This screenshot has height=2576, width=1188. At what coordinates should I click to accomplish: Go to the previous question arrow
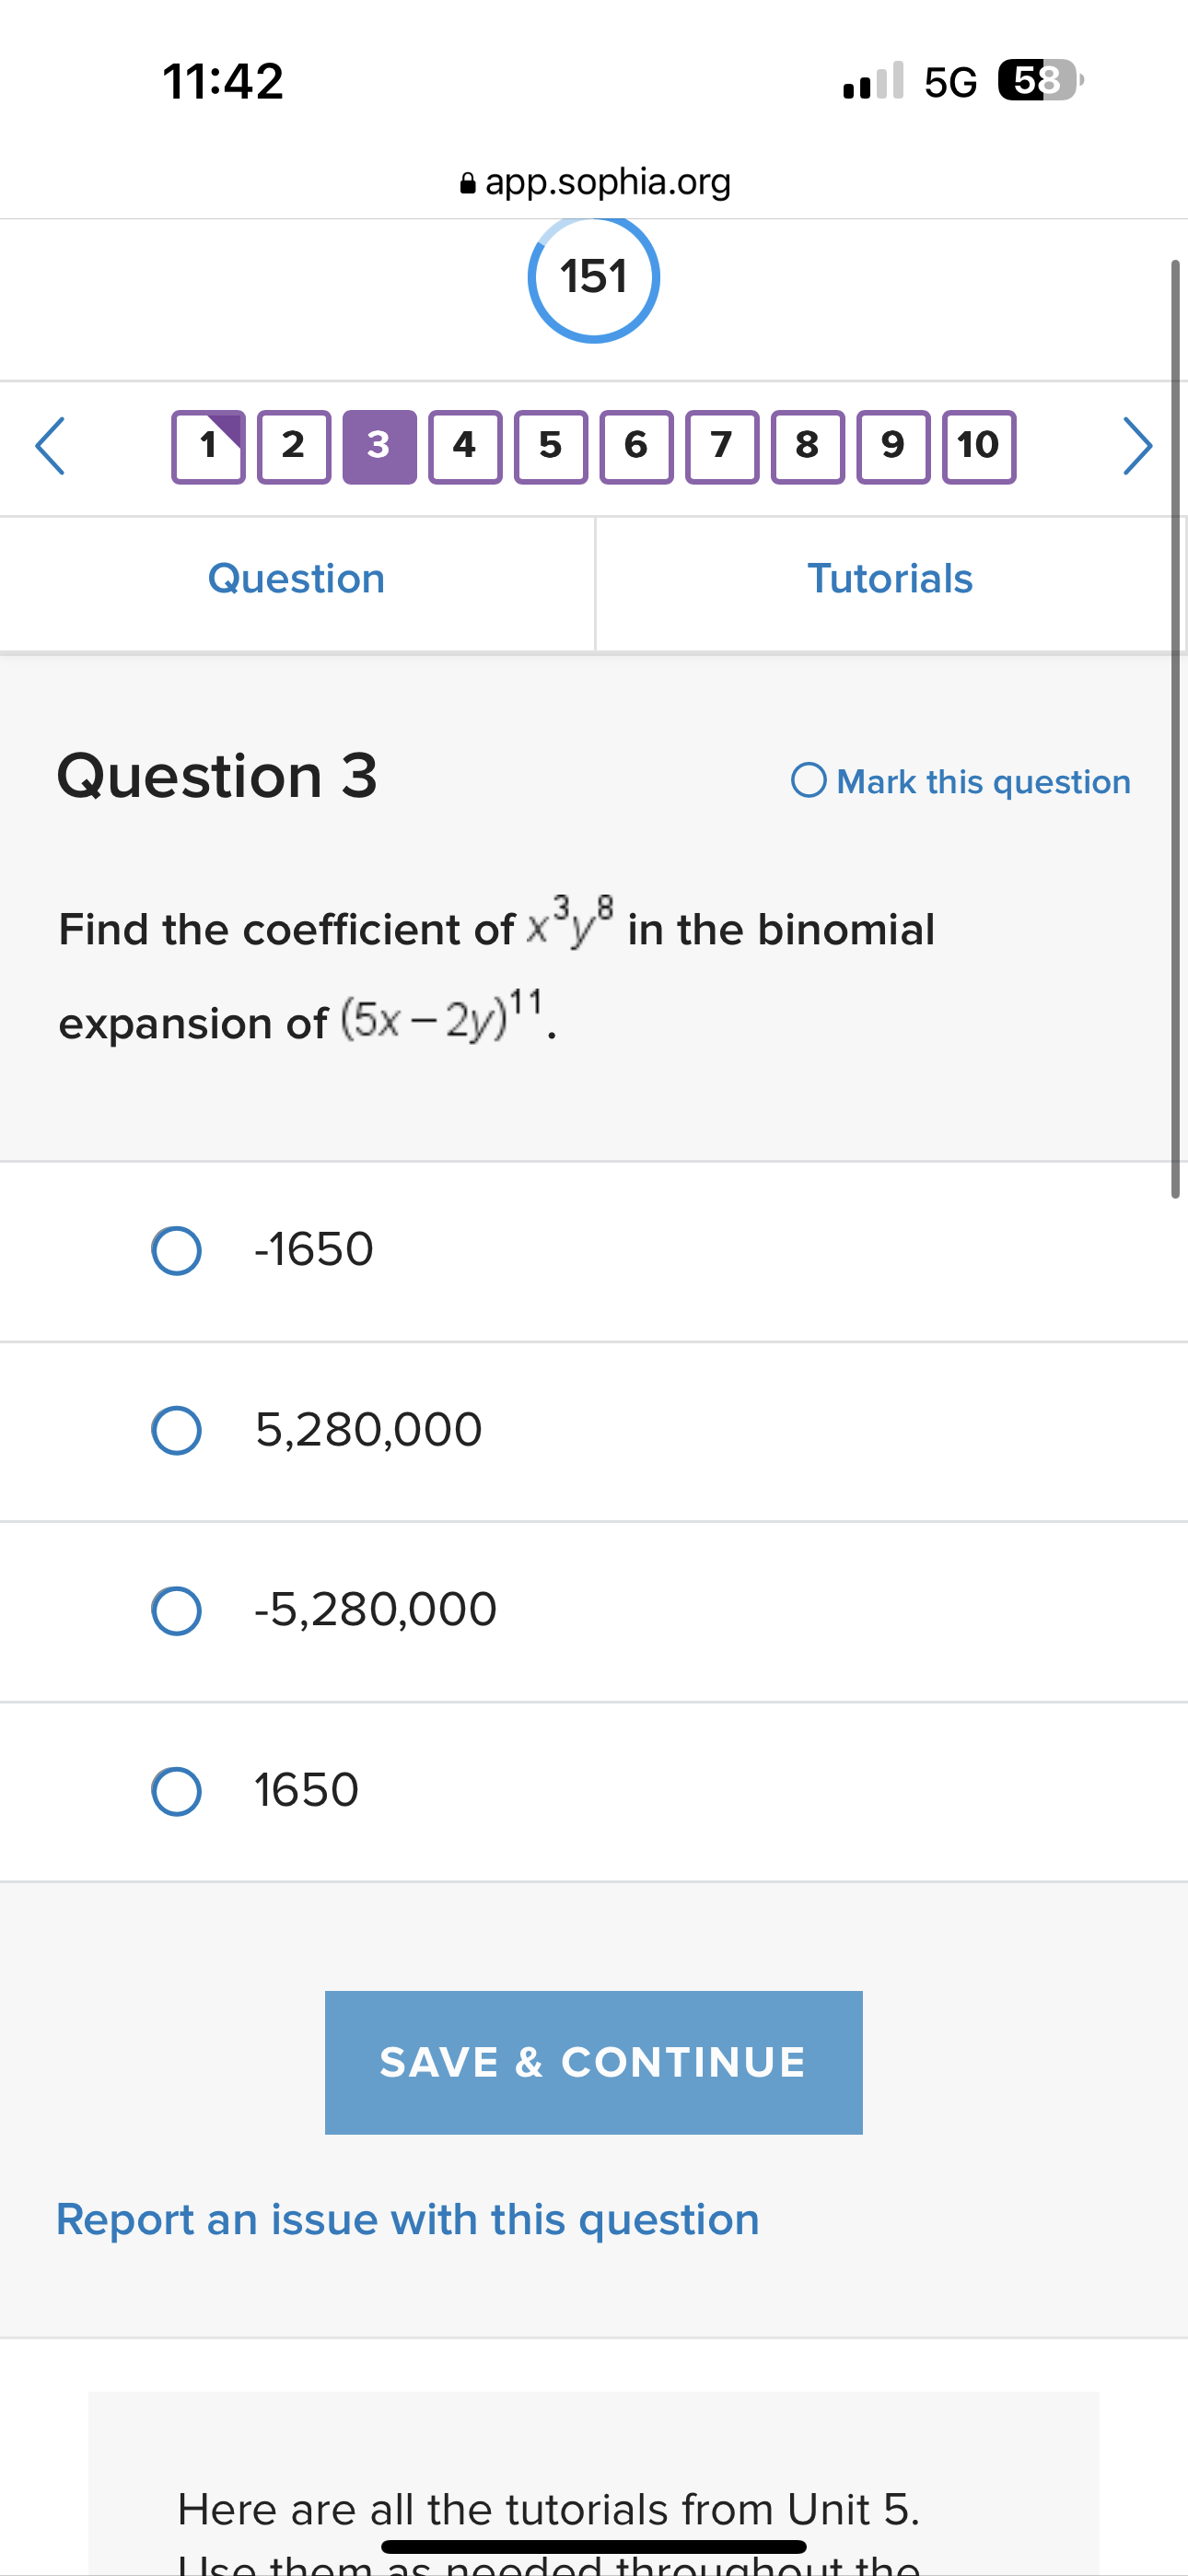(x=50, y=446)
